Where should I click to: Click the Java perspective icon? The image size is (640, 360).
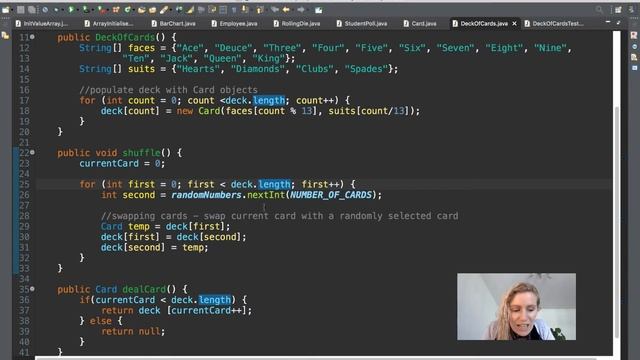(631, 9)
